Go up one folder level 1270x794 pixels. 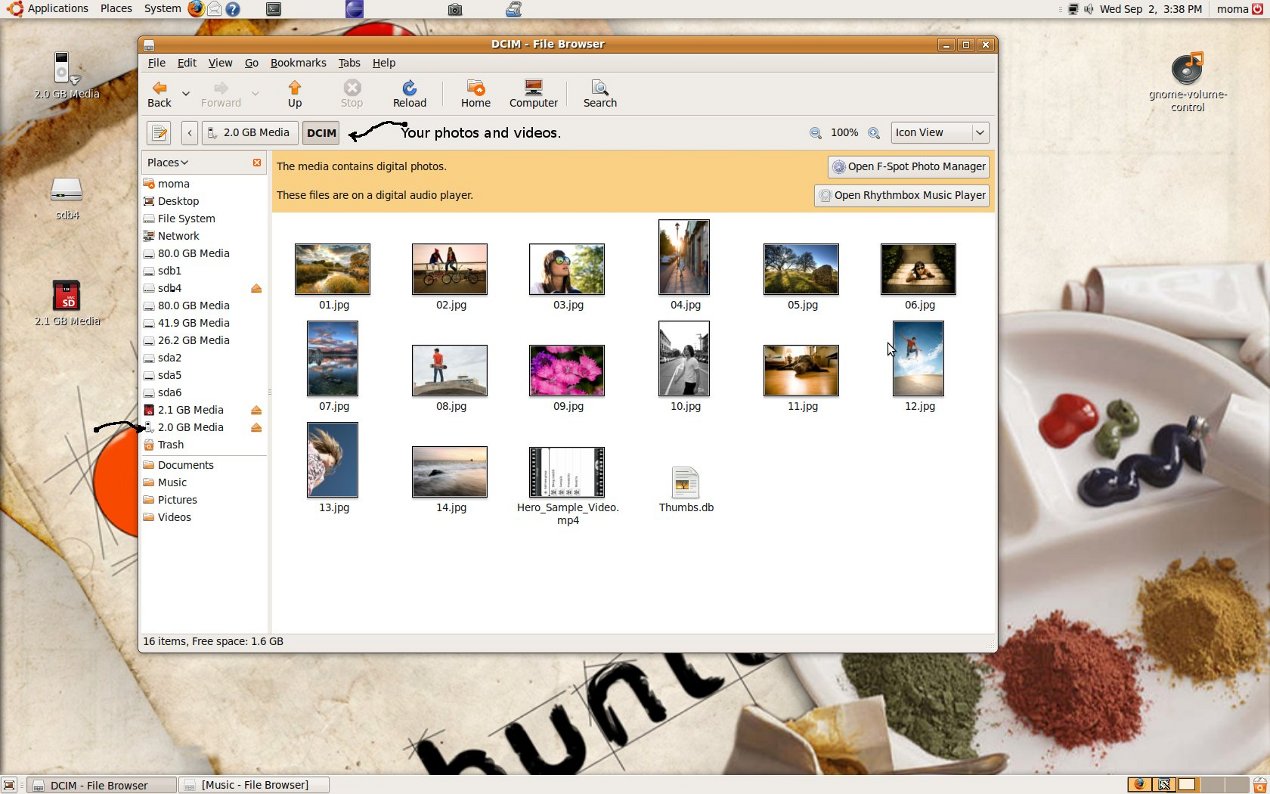(294, 94)
